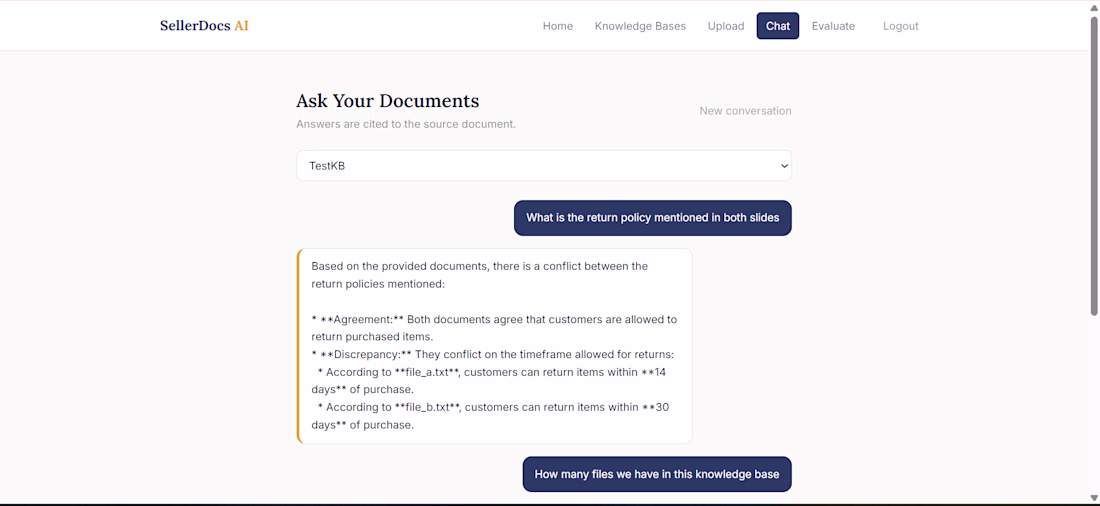The height and width of the screenshot is (506, 1100).
Task: Click the 'Based on the provided documents' sentence
Action: (480, 275)
